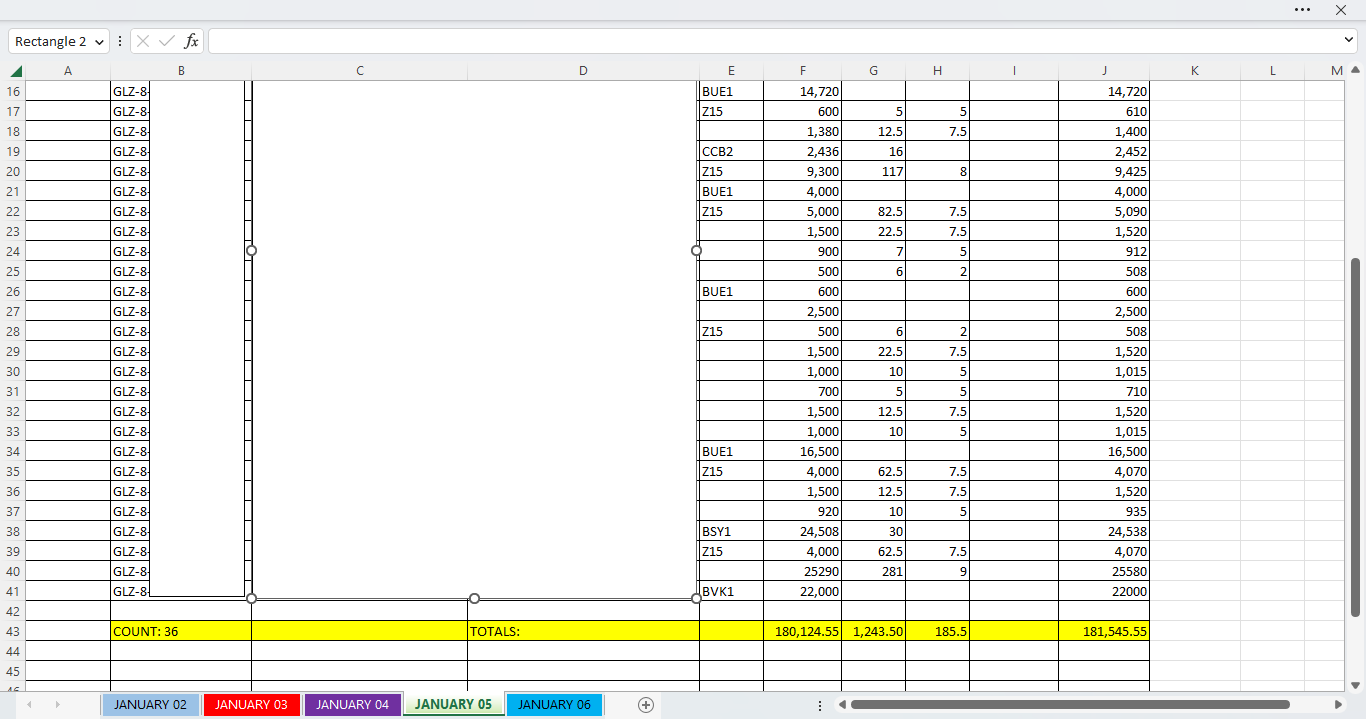The image size is (1366, 720).
Task: Switch to the JANUARY 02 sheet tab
Action: [x=150, y=705]
